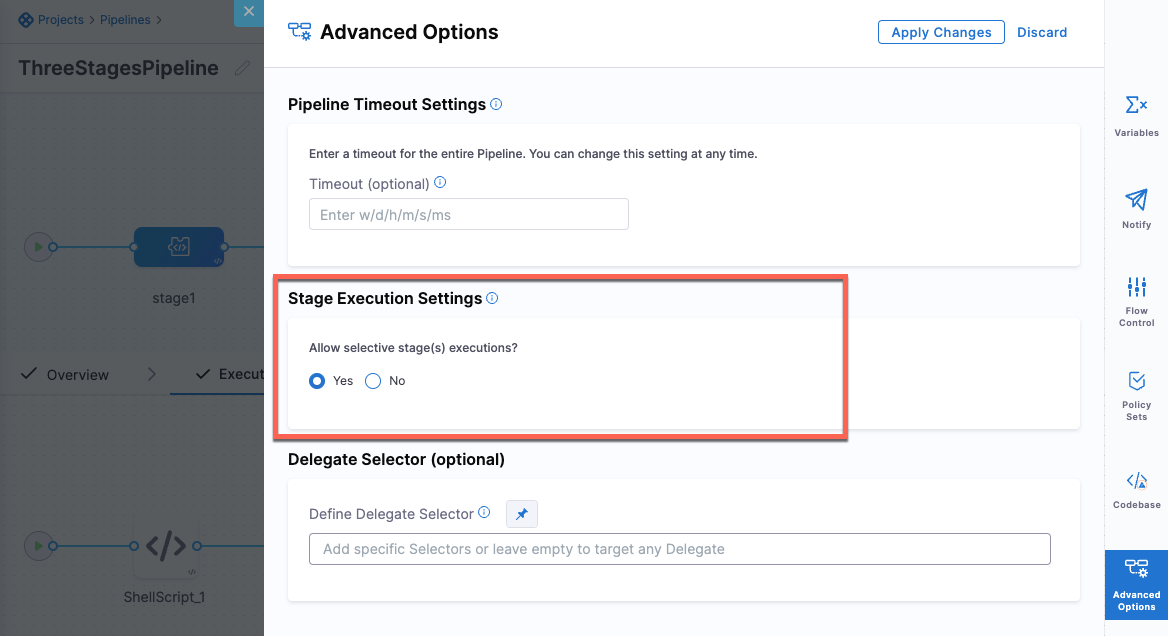The image size is (1168, 636).
Task: Switch to the Overview tab
Action: pos(77,375)
